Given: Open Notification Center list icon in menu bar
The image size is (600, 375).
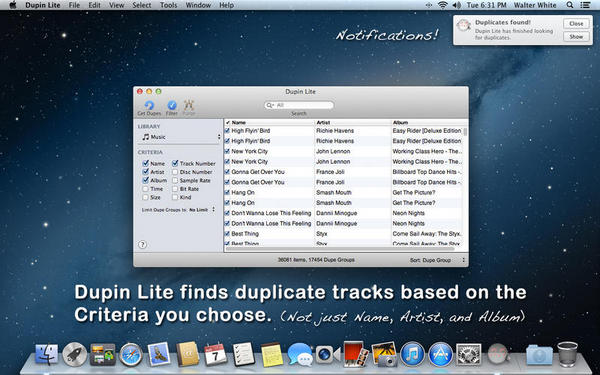Looking at the screenshot, I should coord(585,5).
